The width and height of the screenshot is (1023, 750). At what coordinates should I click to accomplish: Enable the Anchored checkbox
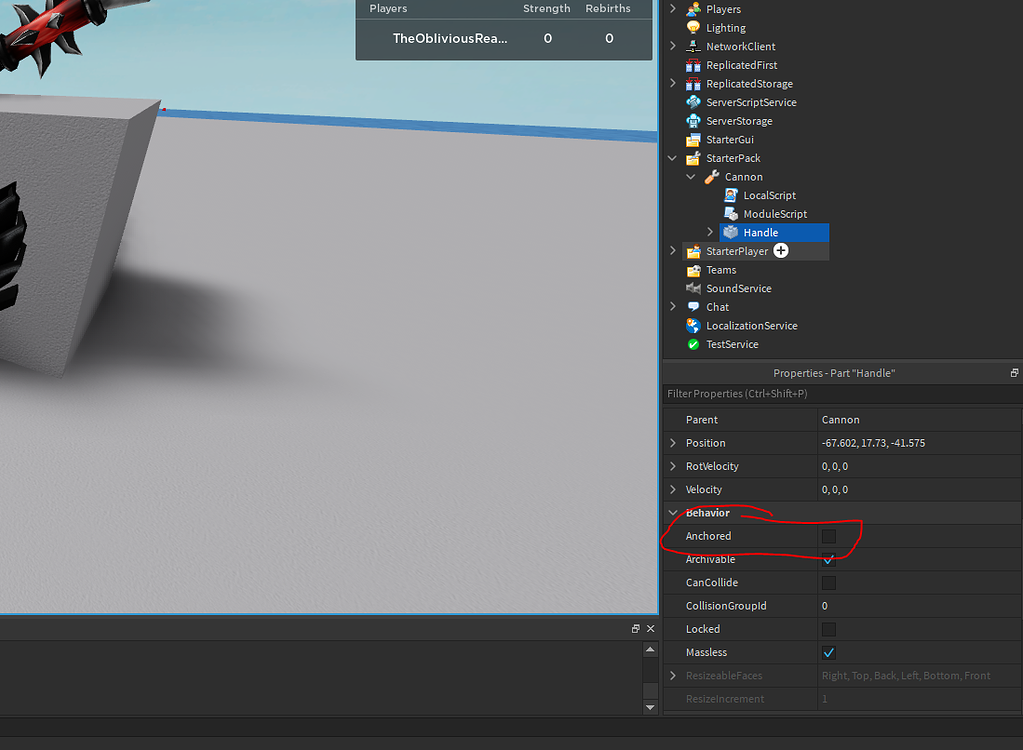click(828, 536)
